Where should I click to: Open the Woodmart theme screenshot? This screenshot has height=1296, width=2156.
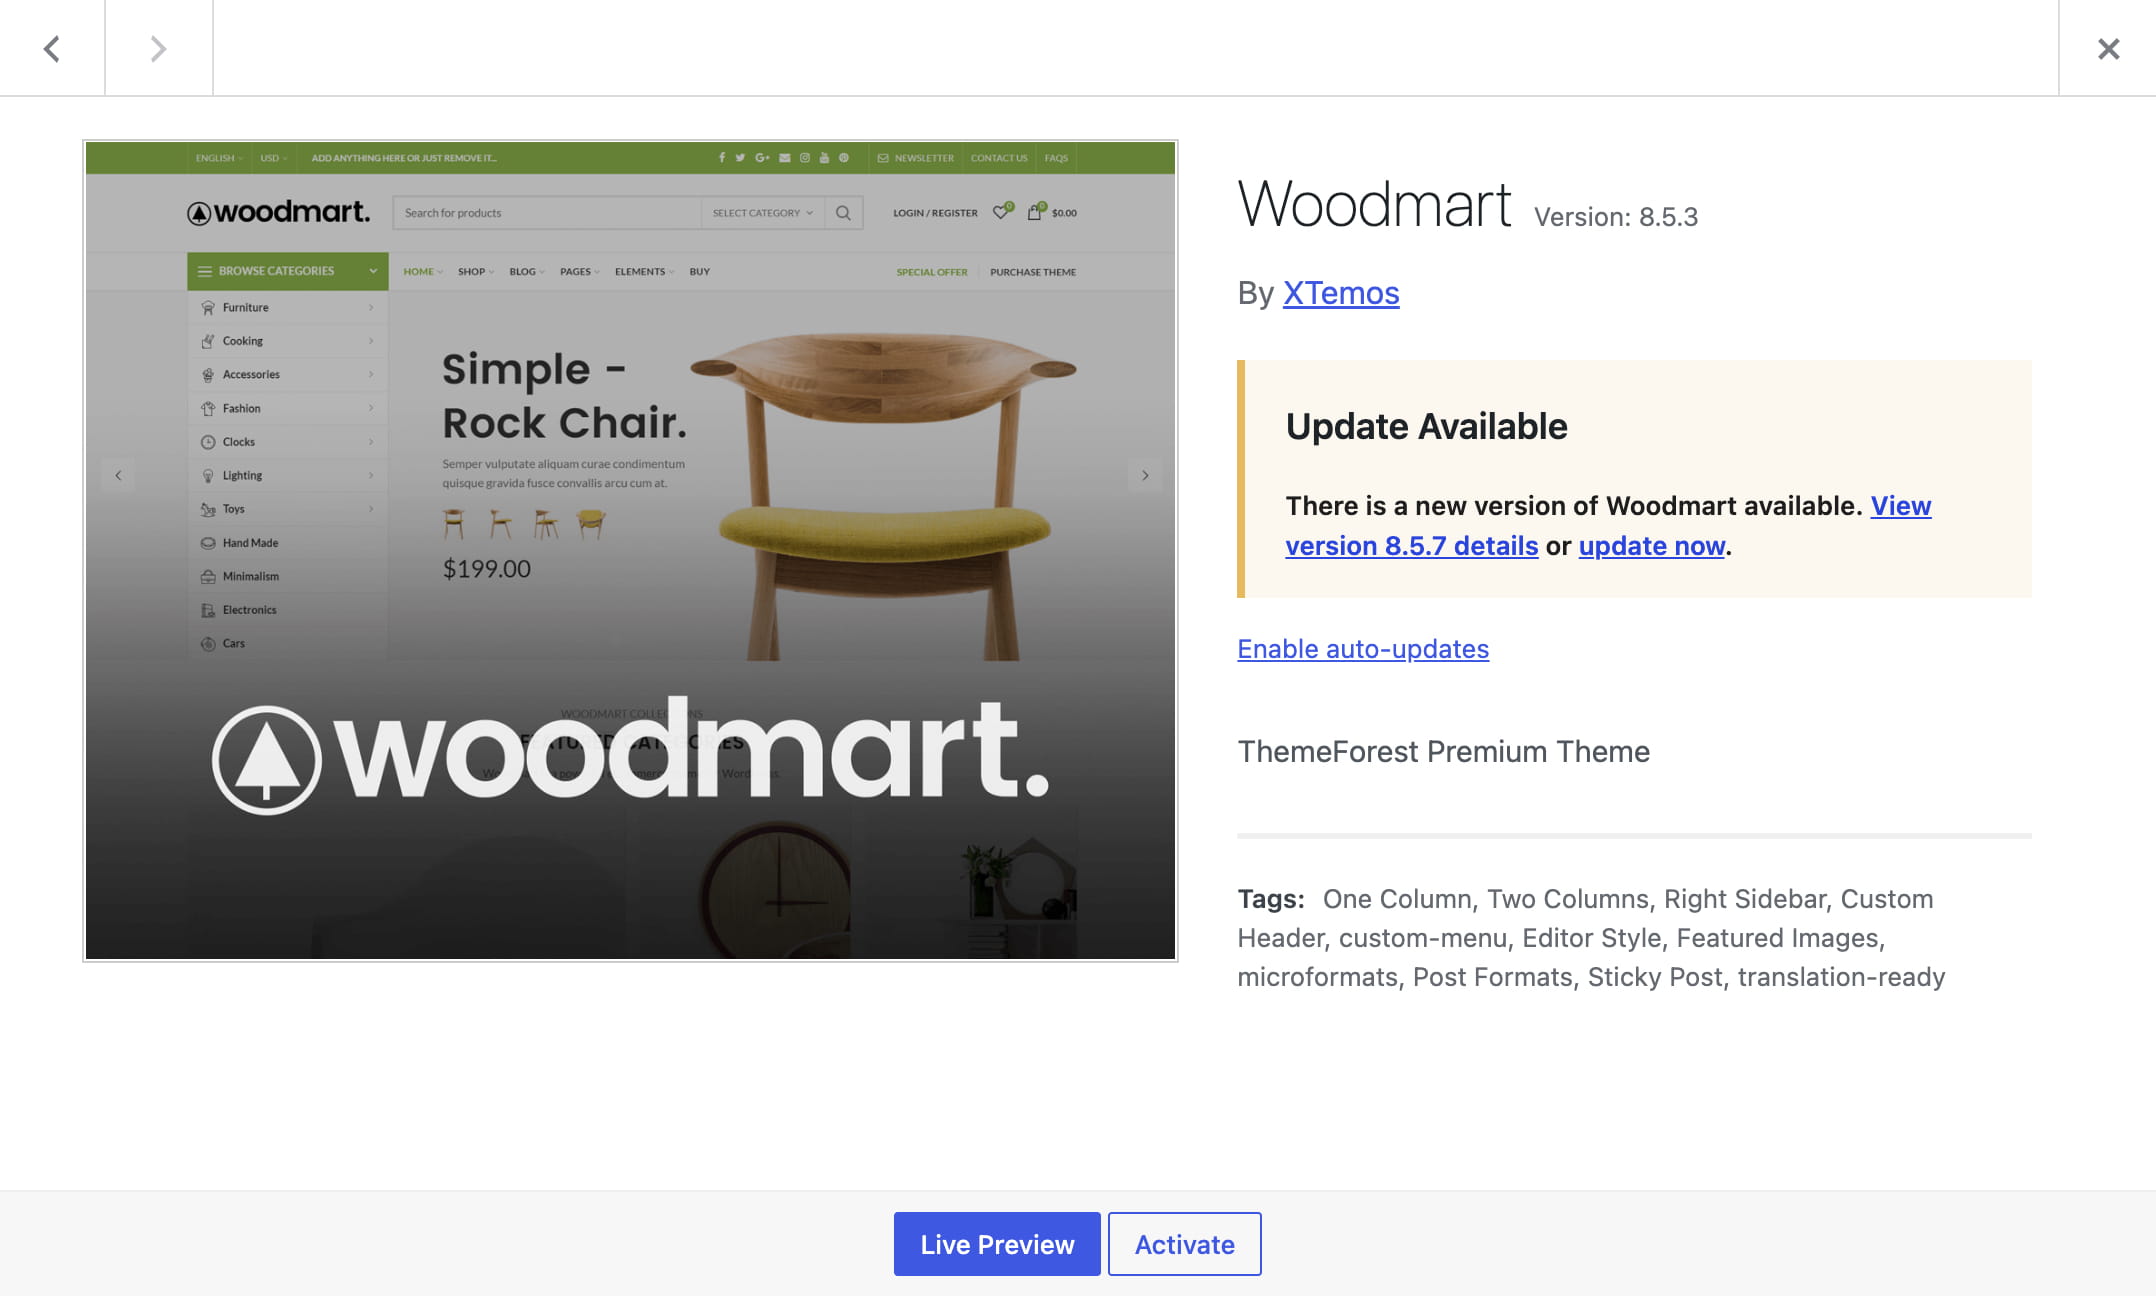[630, 551]
